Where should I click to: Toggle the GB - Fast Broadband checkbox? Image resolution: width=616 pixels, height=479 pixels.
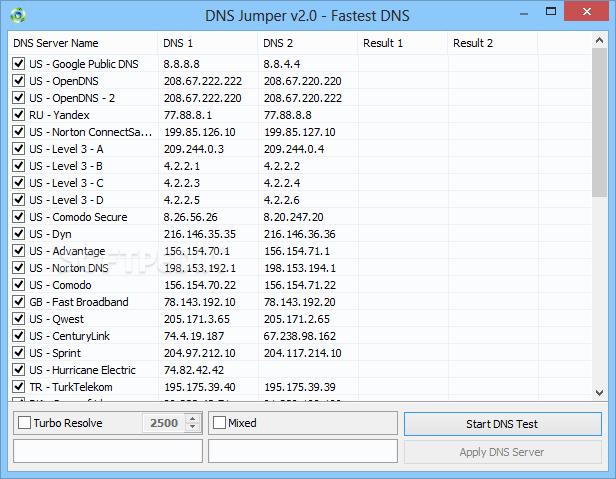click(18, 302)
